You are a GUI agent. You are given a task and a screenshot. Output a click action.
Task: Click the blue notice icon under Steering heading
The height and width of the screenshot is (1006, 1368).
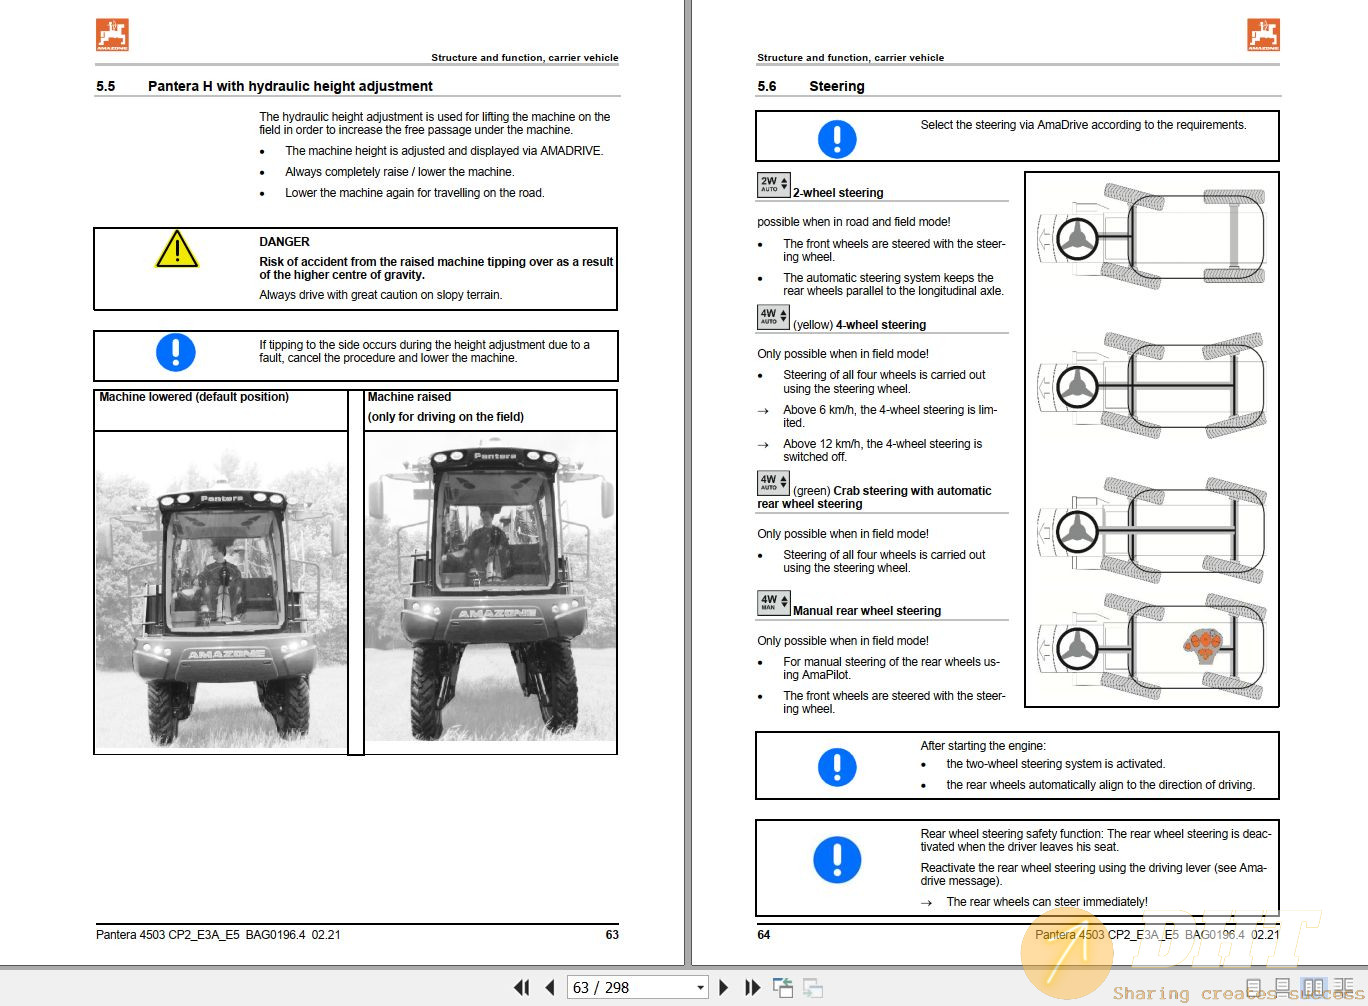click(837, 138)
